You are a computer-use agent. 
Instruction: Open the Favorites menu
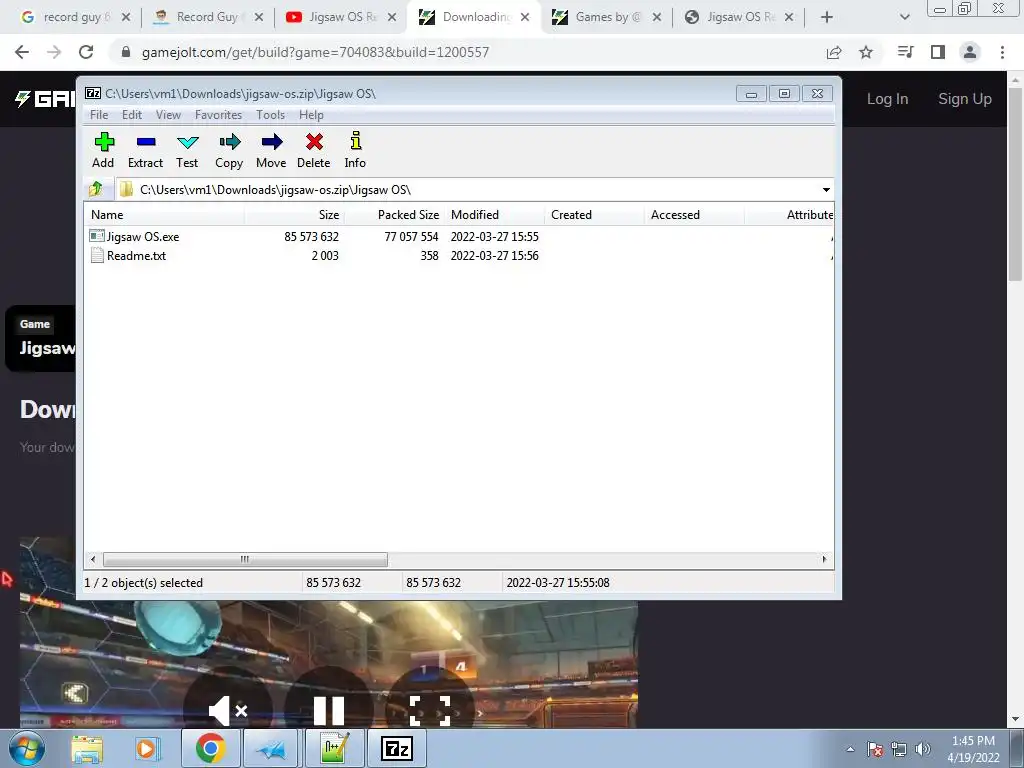pos(218,115)
